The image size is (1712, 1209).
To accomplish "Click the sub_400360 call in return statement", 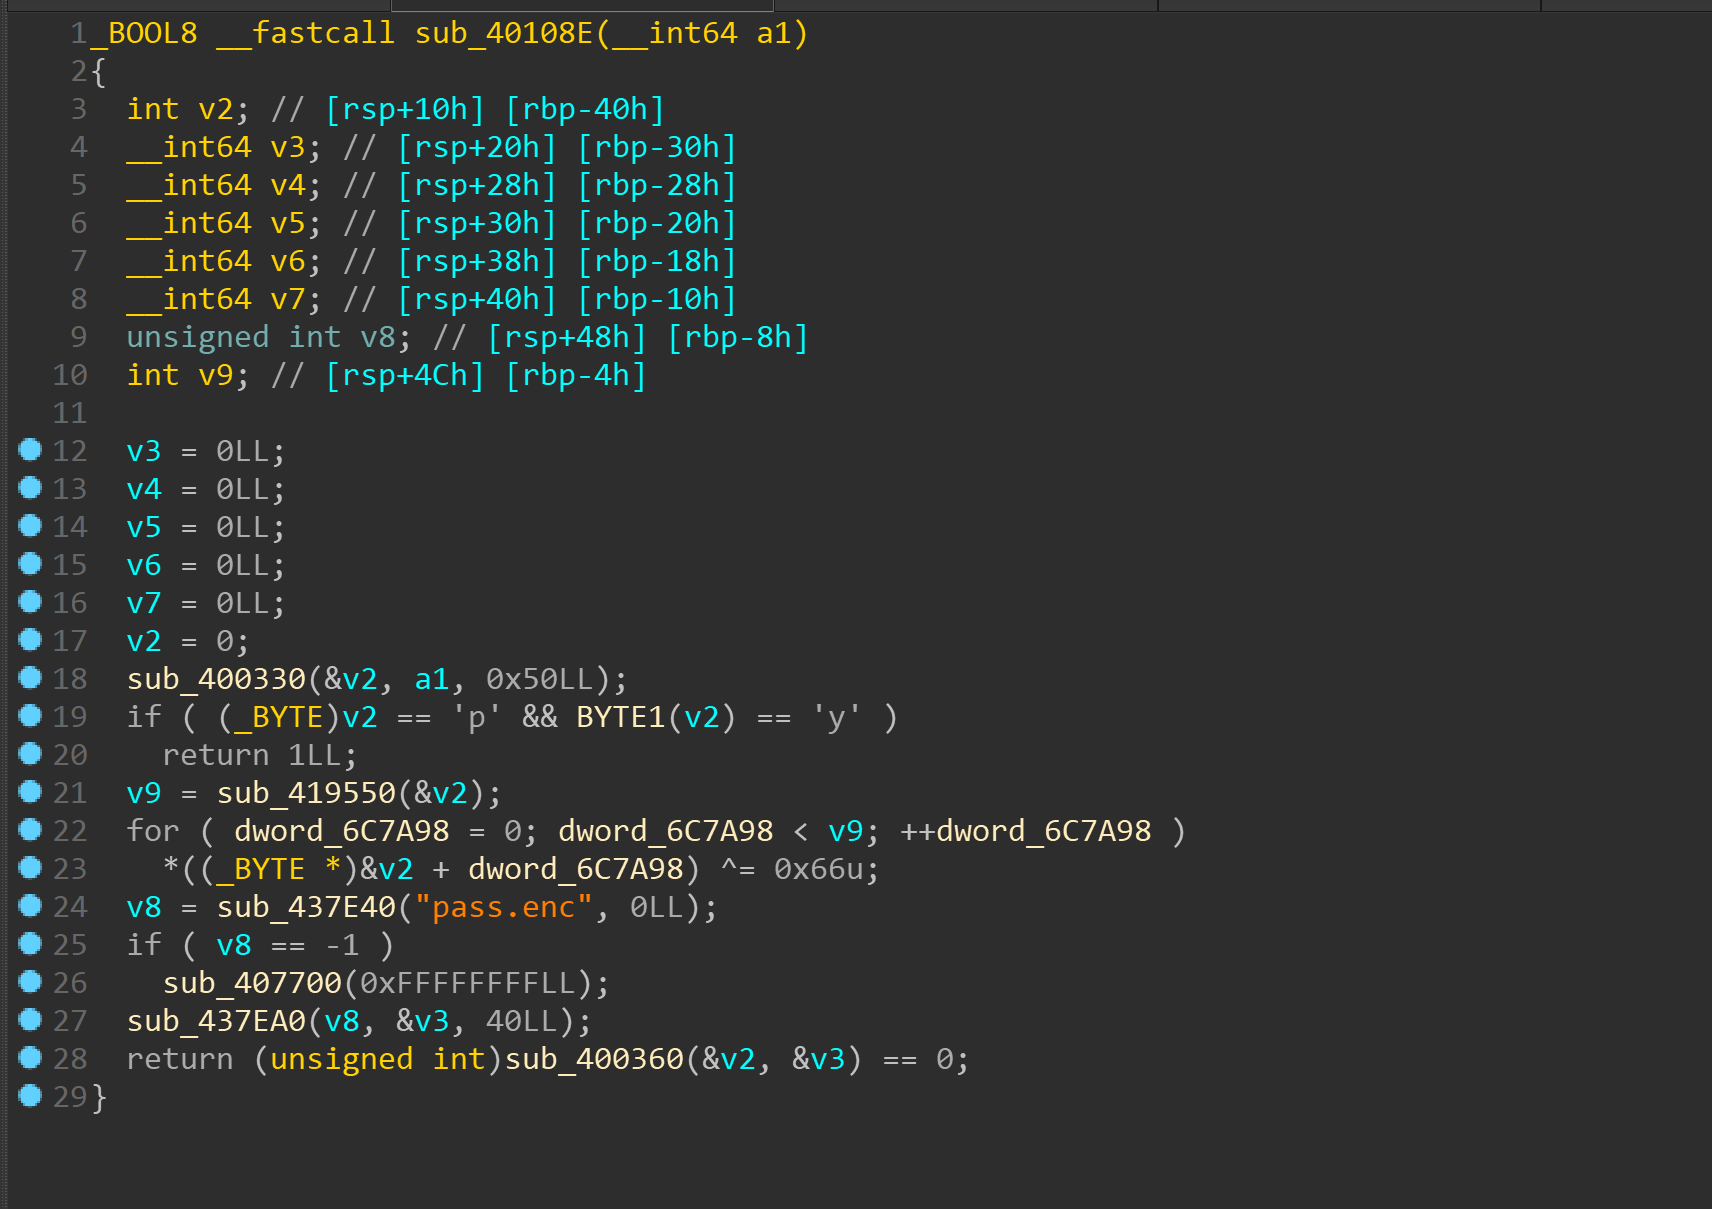I will click(594, 1059).
